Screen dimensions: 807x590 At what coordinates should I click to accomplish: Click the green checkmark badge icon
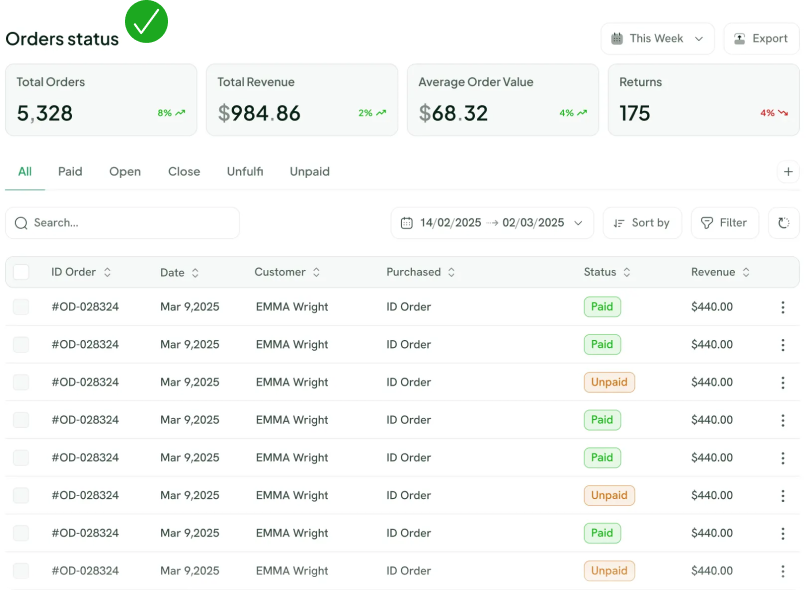pyautogui.click(x=147, y=22)
